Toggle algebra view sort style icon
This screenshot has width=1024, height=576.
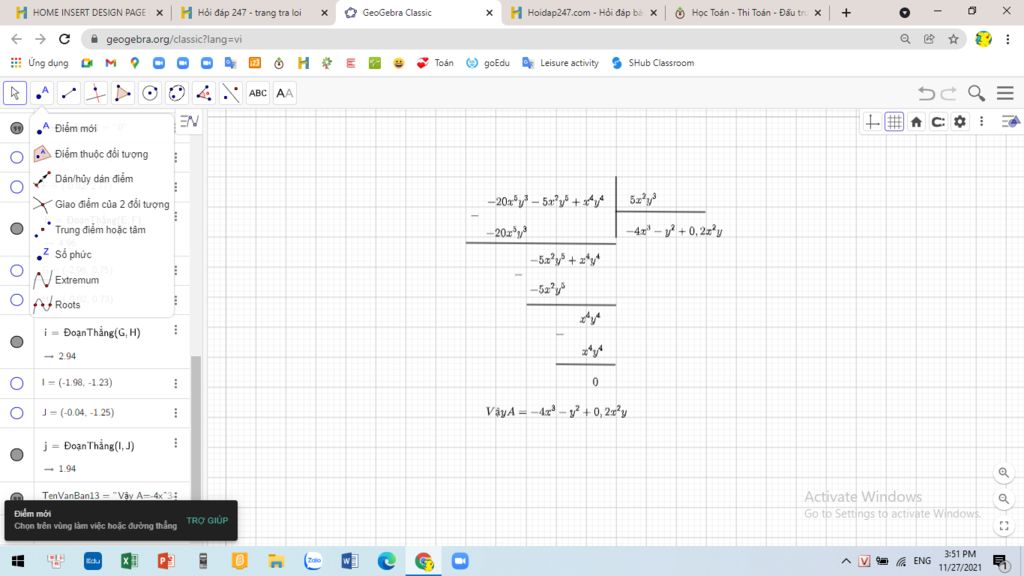189,121
